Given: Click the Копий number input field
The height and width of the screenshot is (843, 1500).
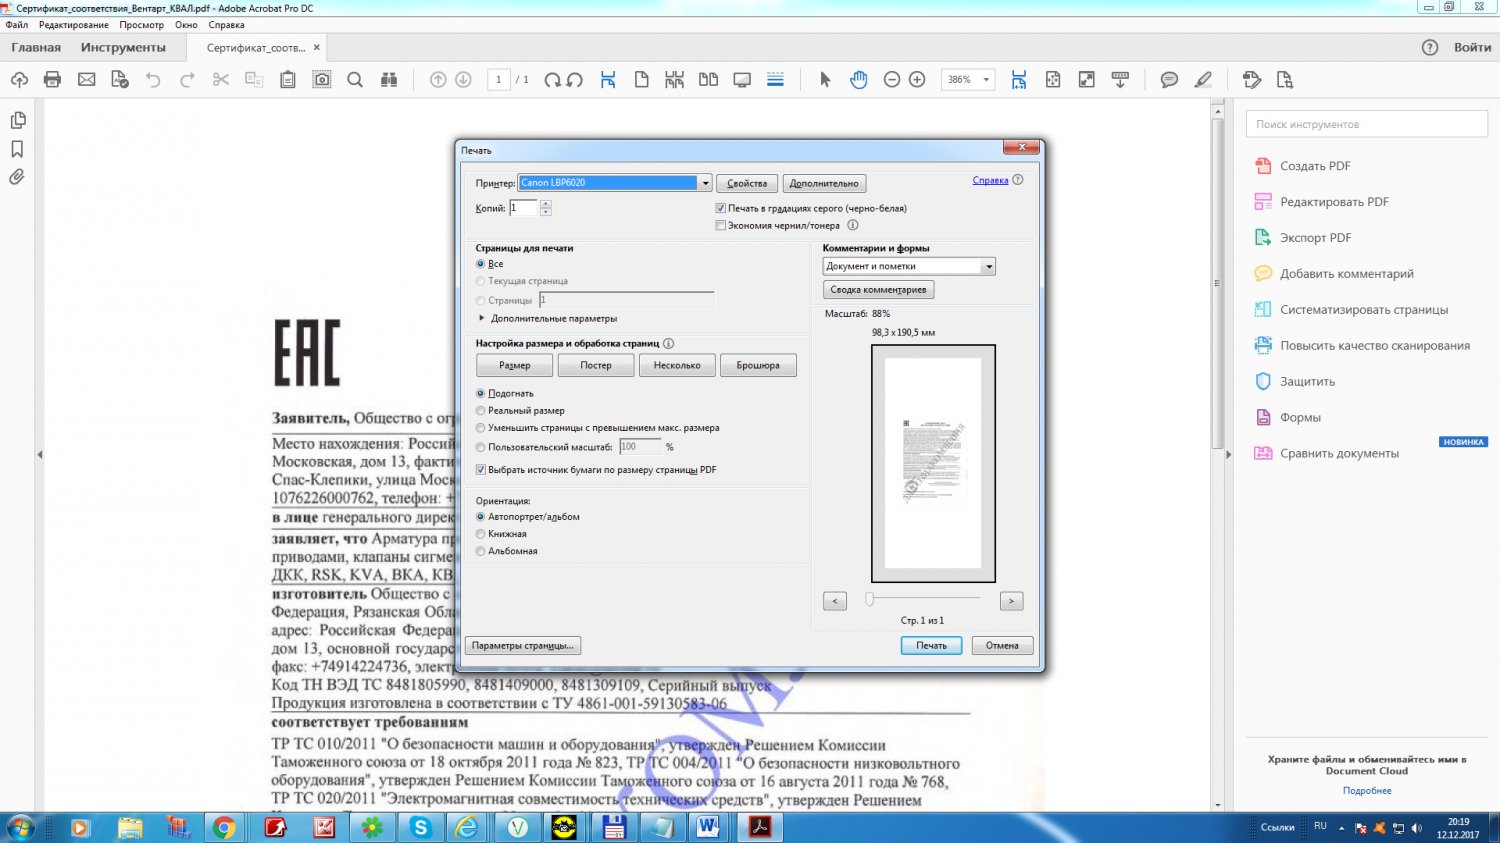Looking at the screenshot, I should click(x=524, y=208).
